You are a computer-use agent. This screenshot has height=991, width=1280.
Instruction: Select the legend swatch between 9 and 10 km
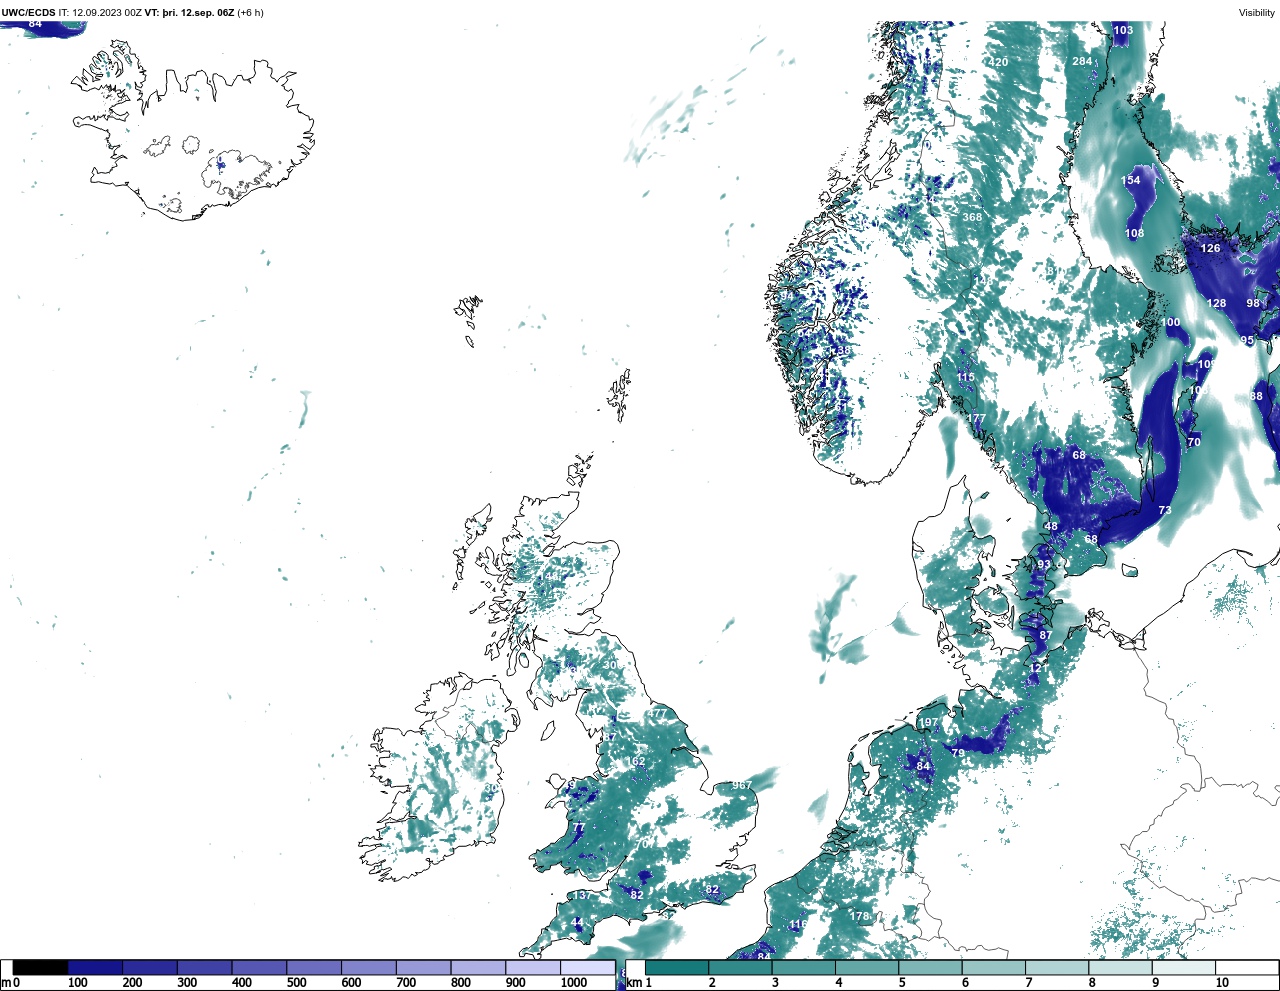(x=1184, y=968)
